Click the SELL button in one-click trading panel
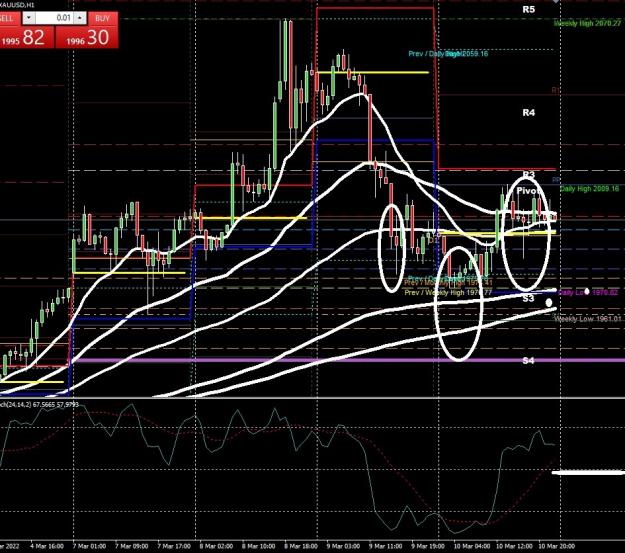The width and height of the screenshot is (625, 553). [8, 18]
